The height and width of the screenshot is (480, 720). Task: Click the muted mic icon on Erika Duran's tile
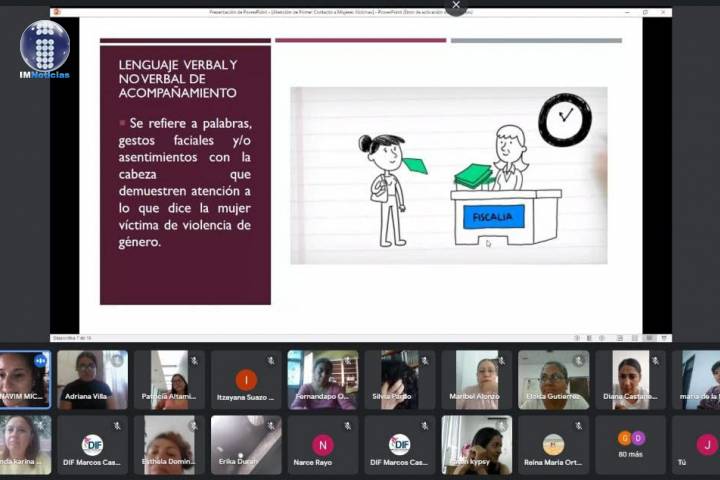(270, 426)
